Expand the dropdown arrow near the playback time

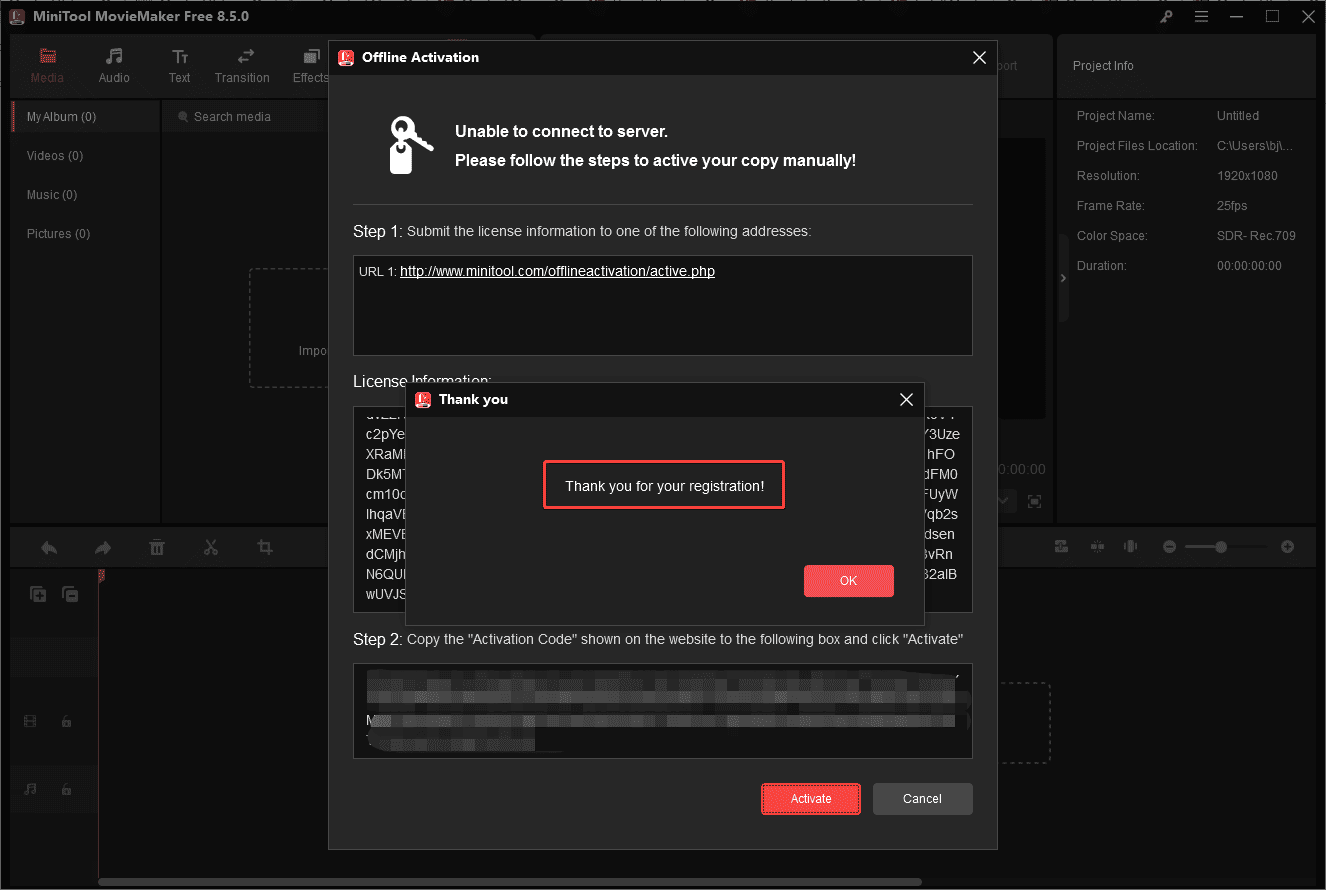pyautogui.click(x=1003, y=501)
